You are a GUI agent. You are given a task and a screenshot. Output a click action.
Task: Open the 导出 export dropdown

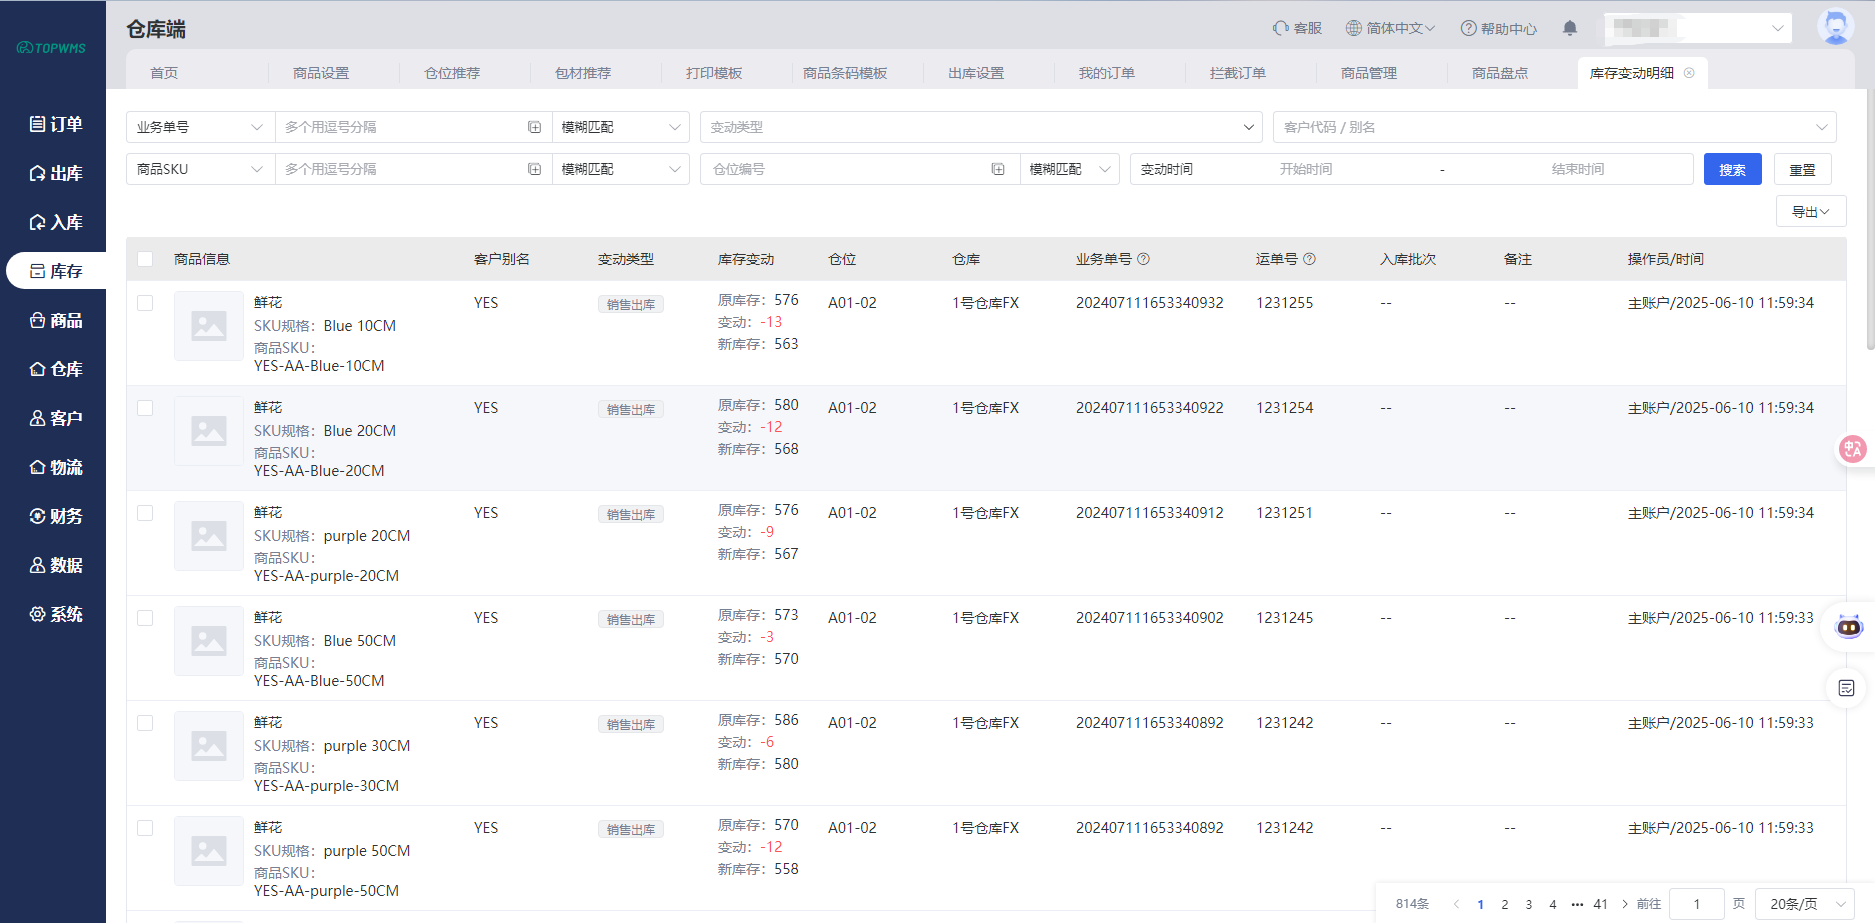tap(1811, 211)
